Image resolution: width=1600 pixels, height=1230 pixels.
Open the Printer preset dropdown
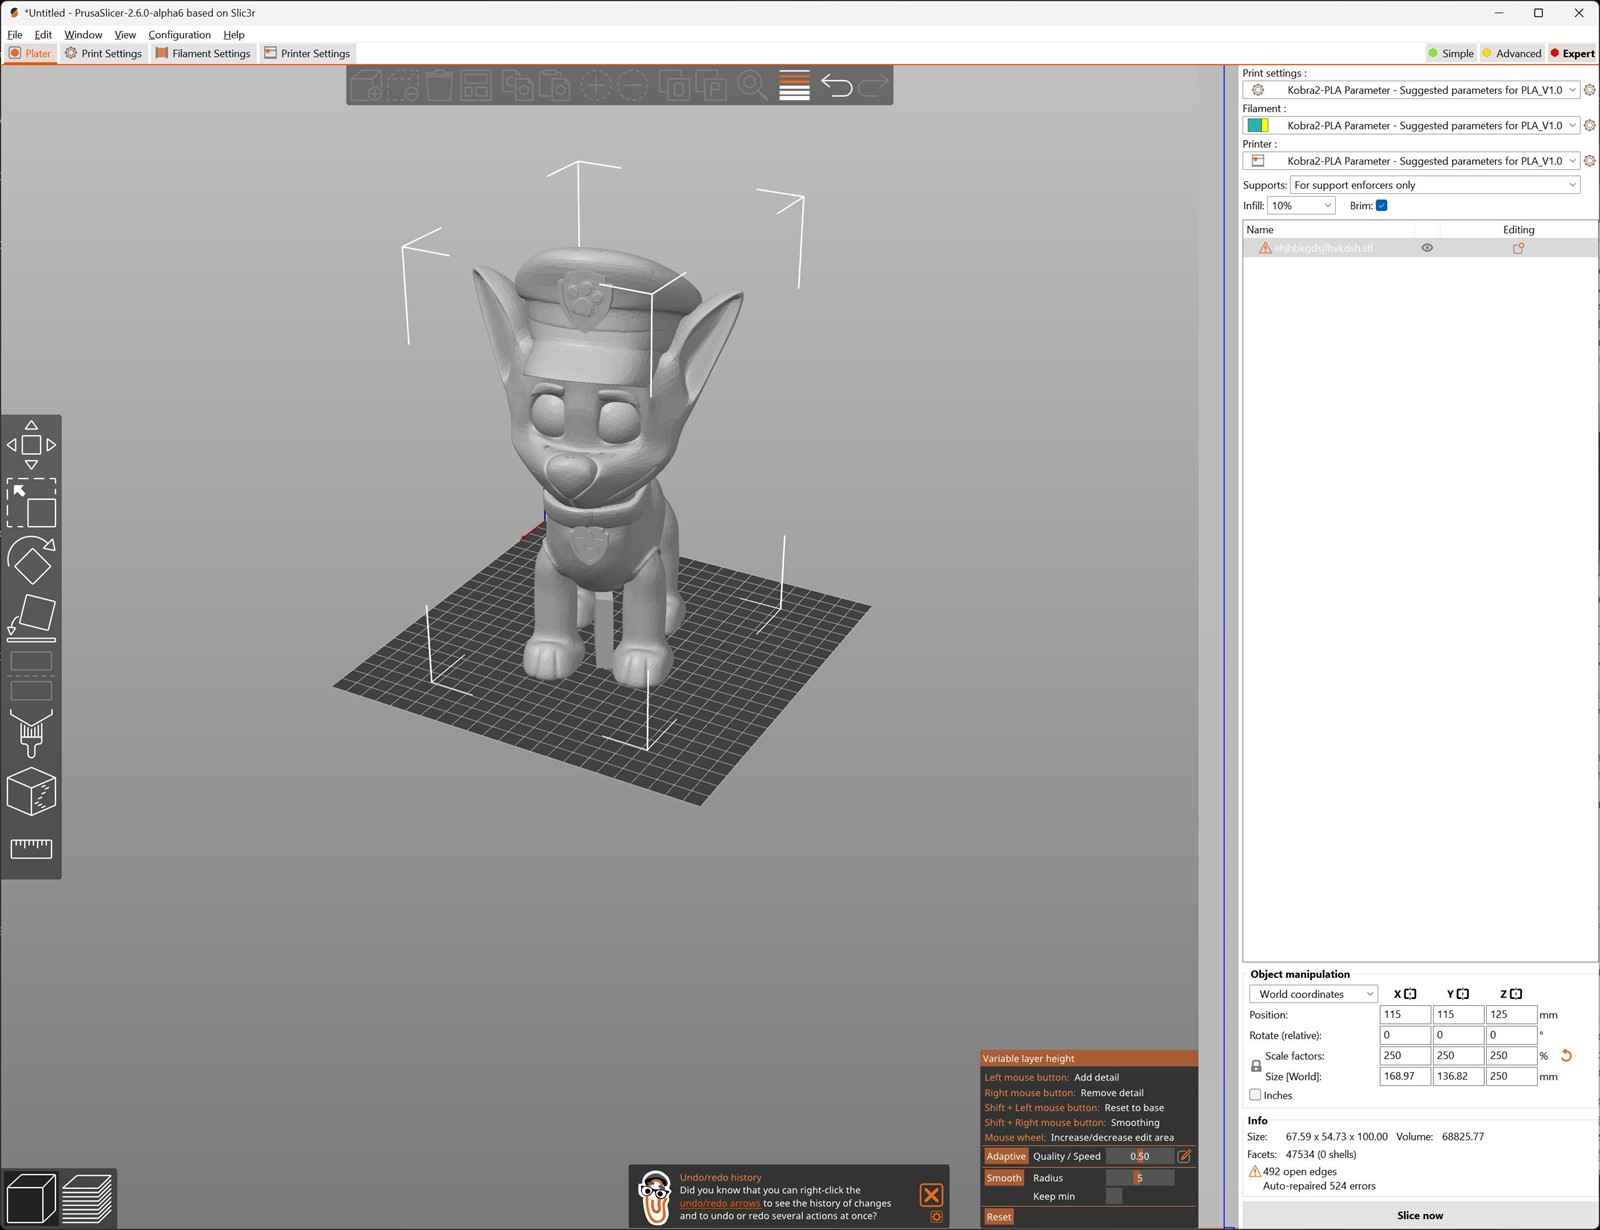(1411, 161)
